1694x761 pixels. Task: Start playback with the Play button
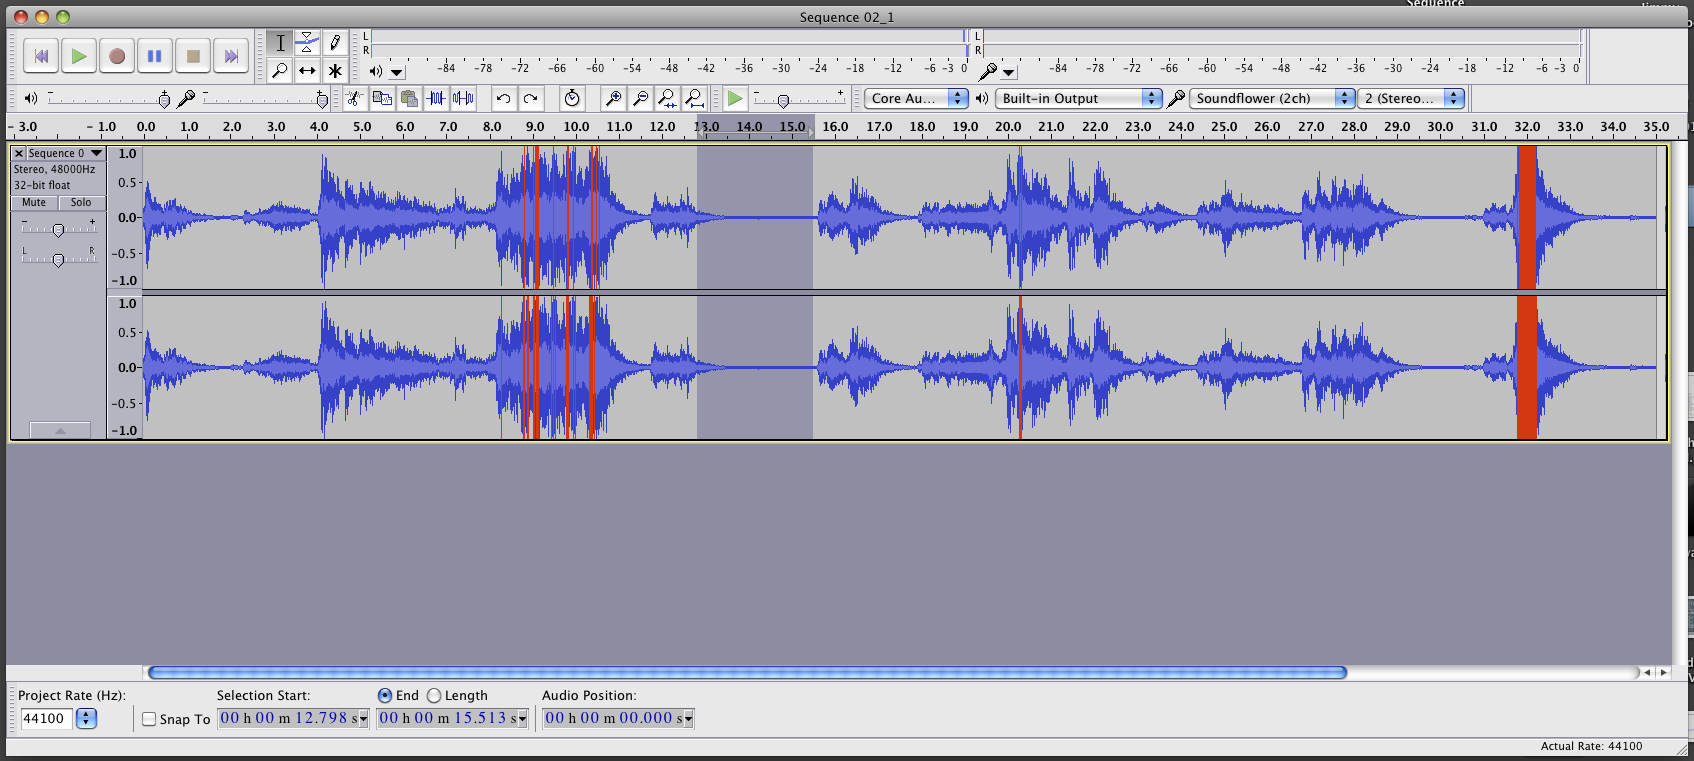pyautogui.click(x=78, y=56)
